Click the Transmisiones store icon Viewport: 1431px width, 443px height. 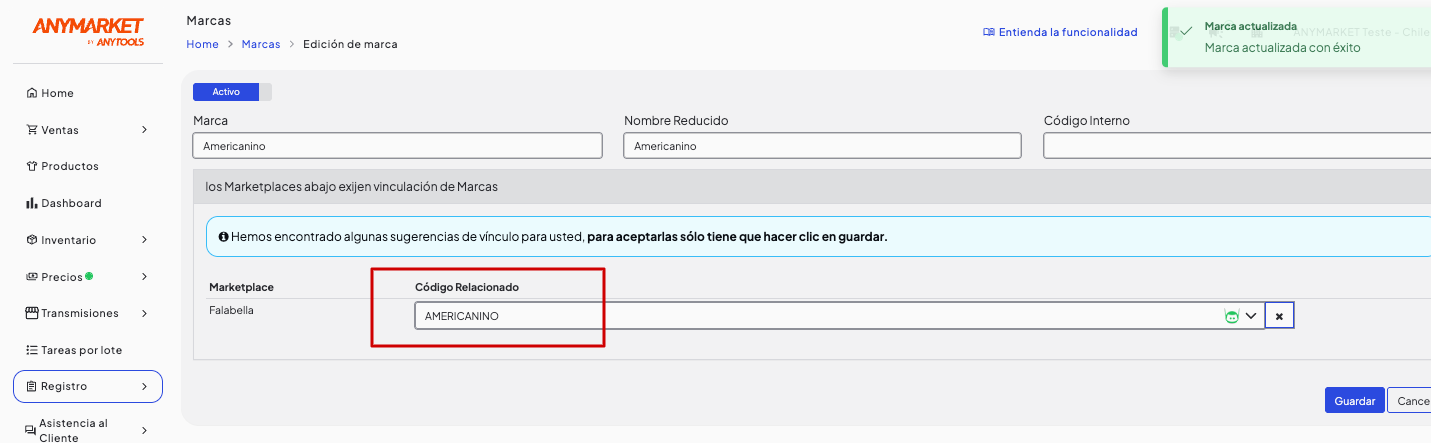tap(32, 313)
